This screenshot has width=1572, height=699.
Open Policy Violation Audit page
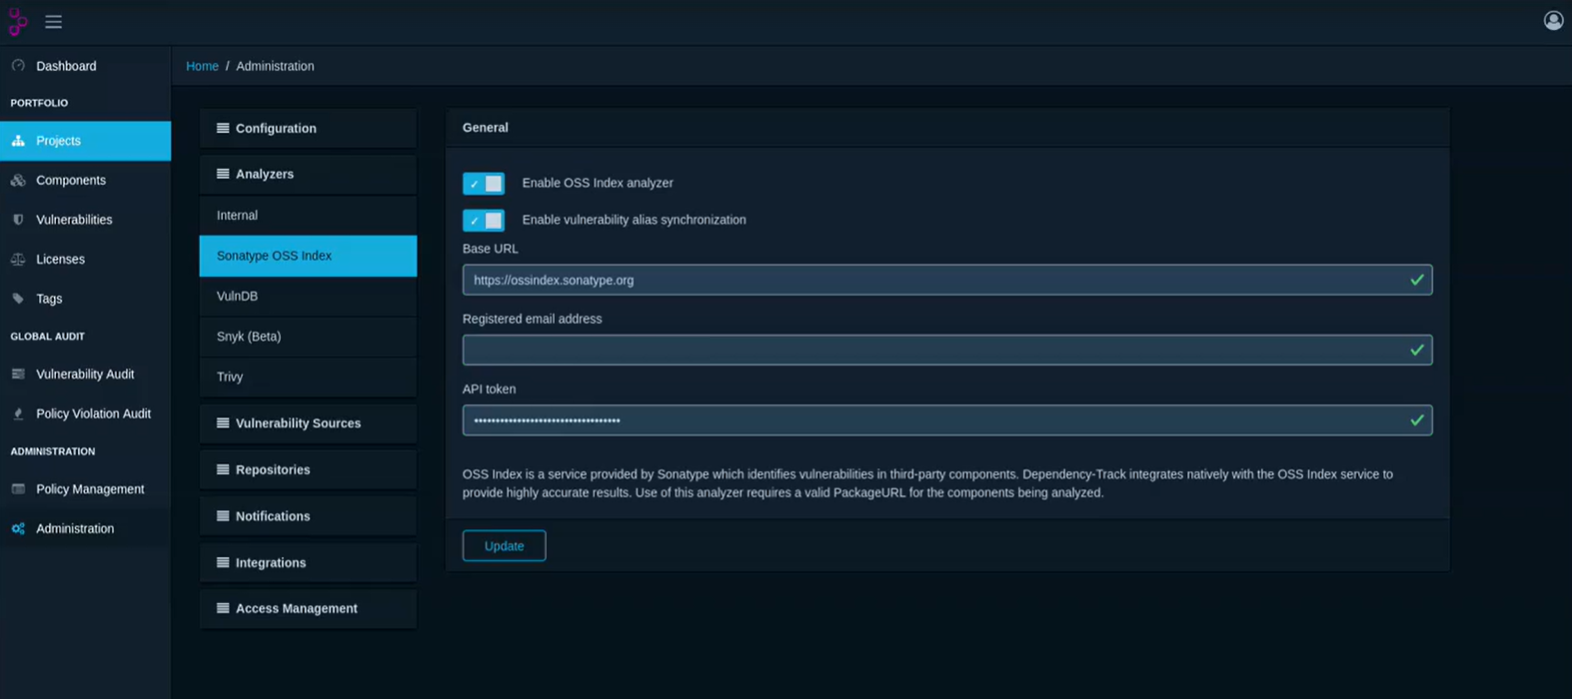[85, 414]
